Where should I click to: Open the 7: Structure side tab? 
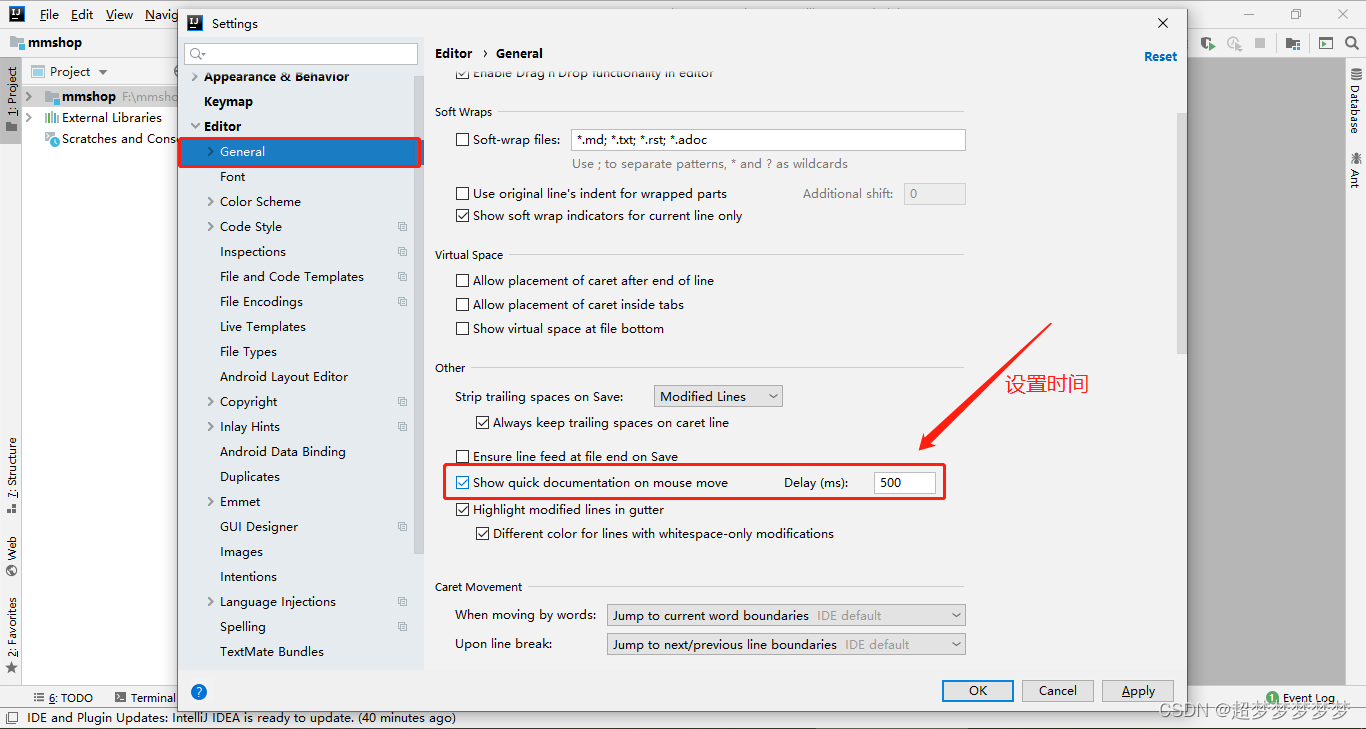pos(12,475)
